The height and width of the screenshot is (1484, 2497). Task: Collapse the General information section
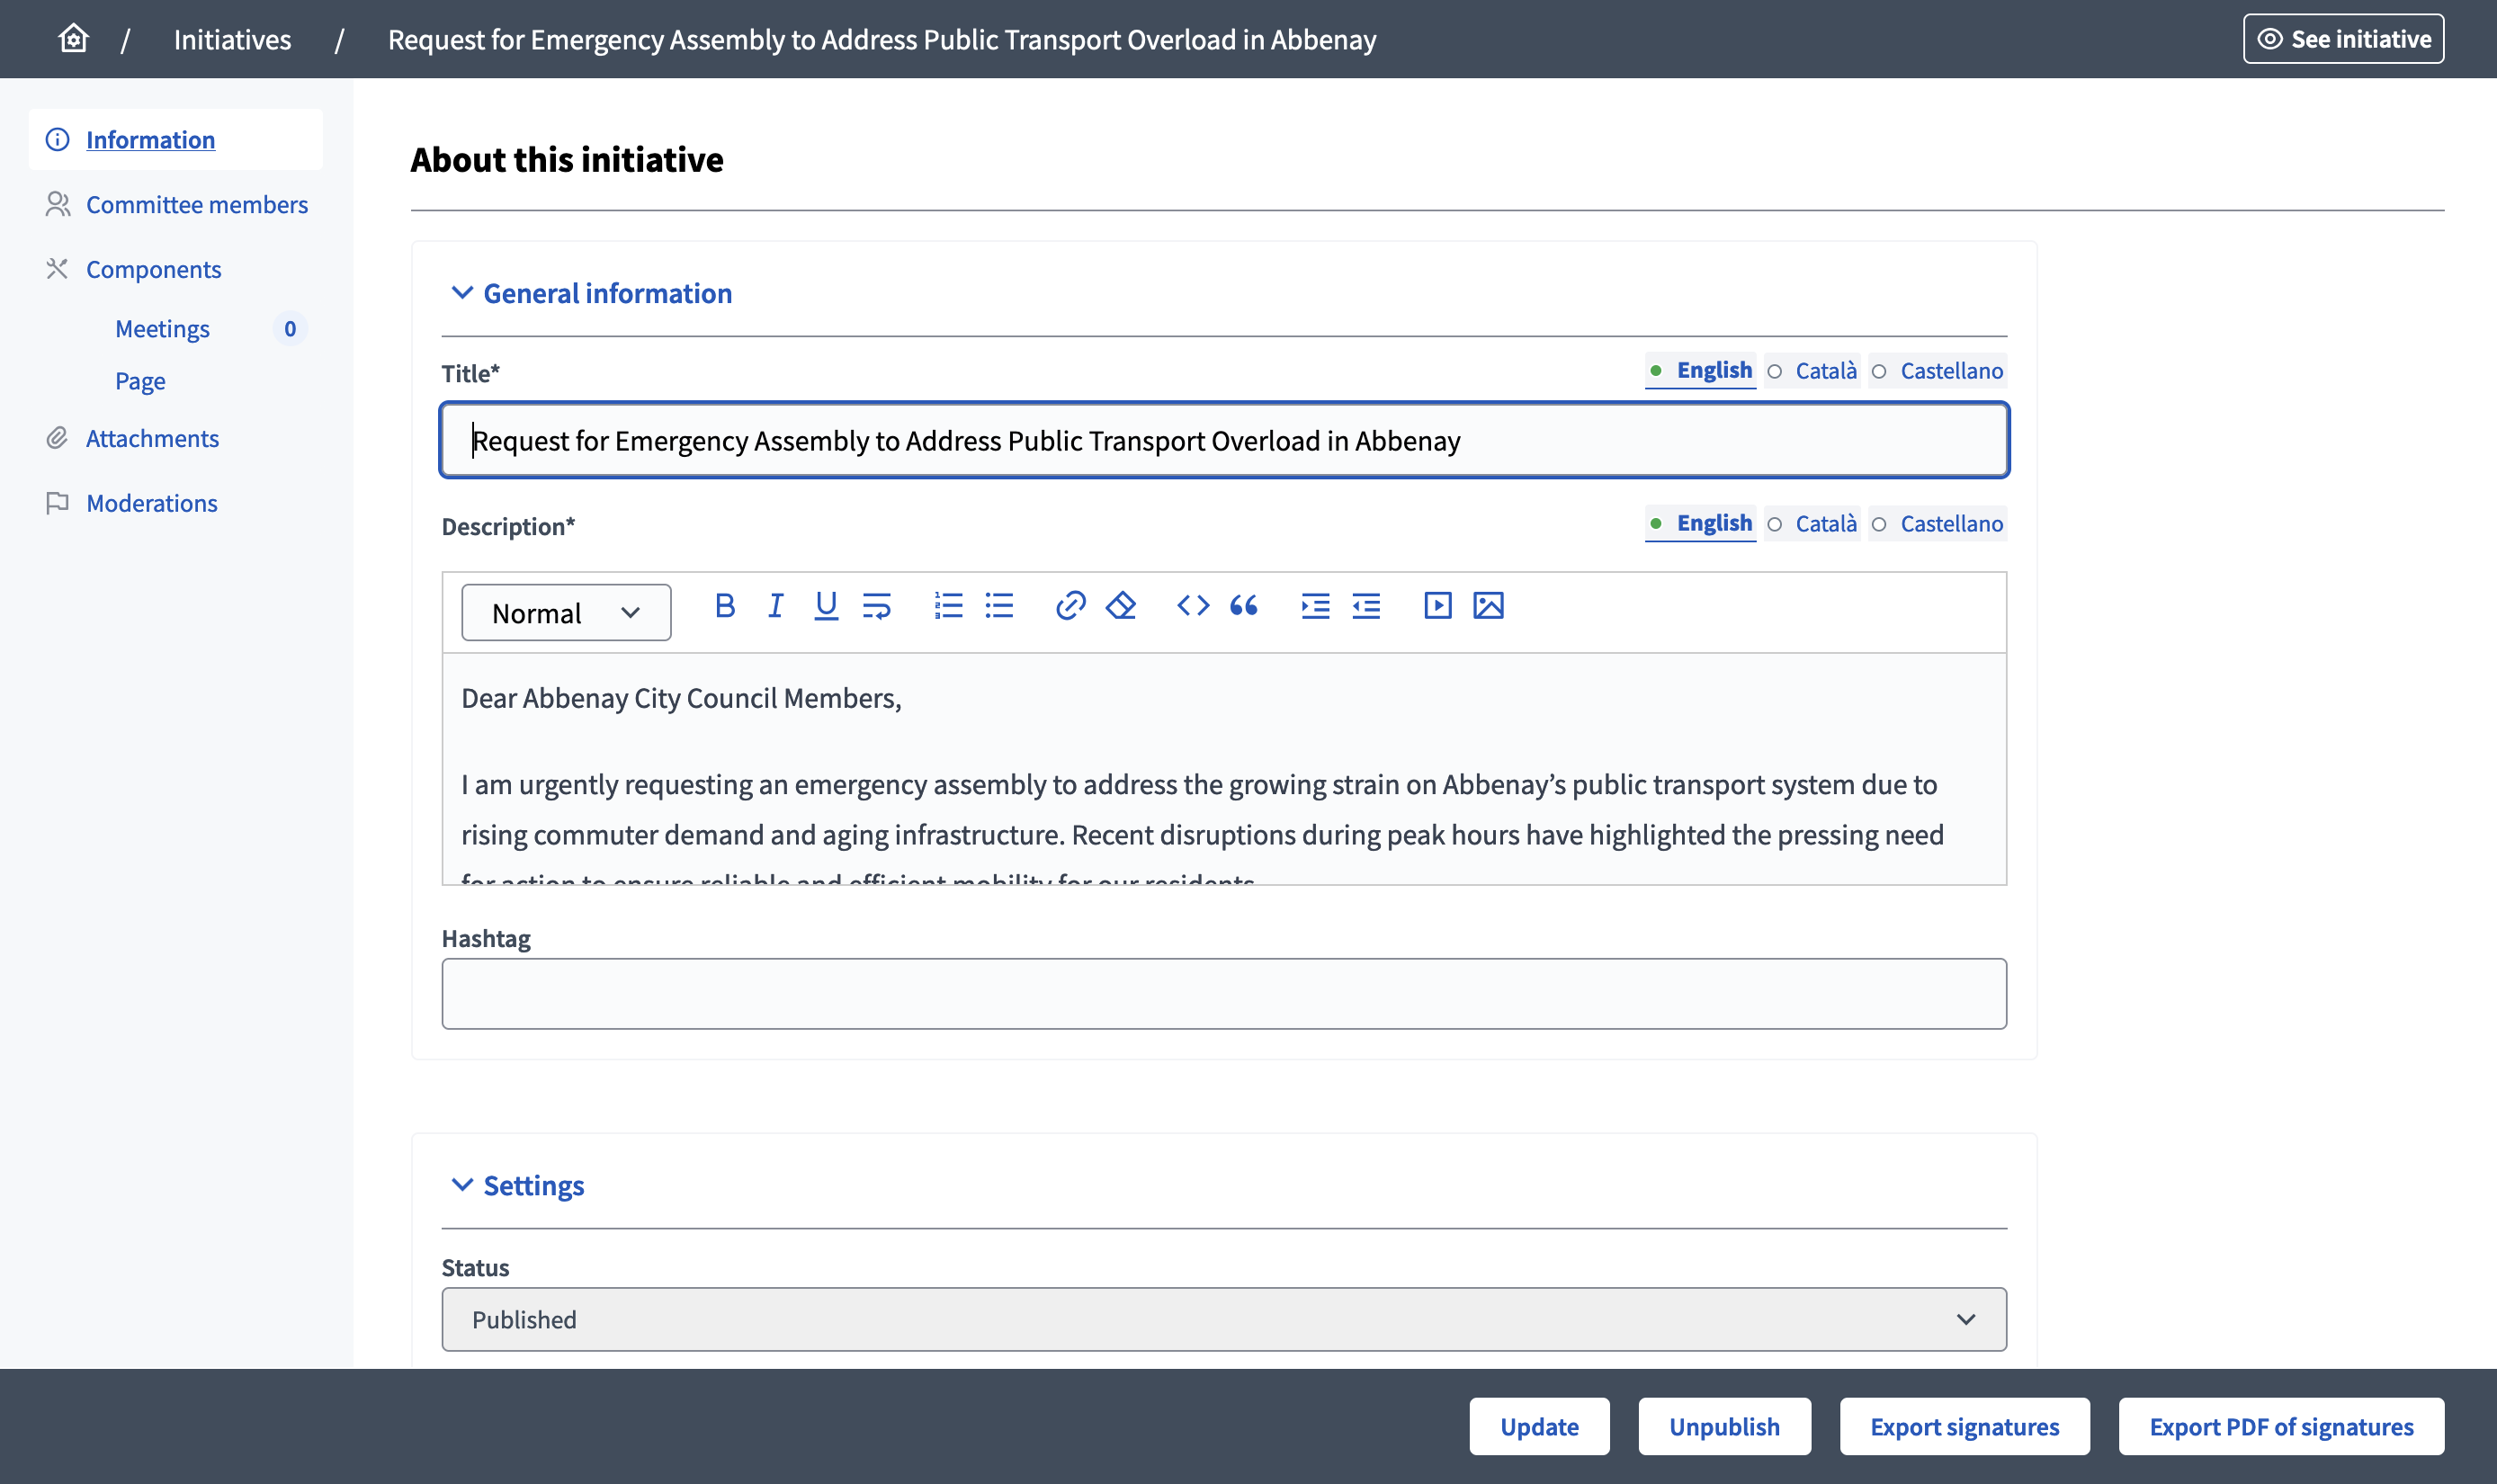point(591,293)
